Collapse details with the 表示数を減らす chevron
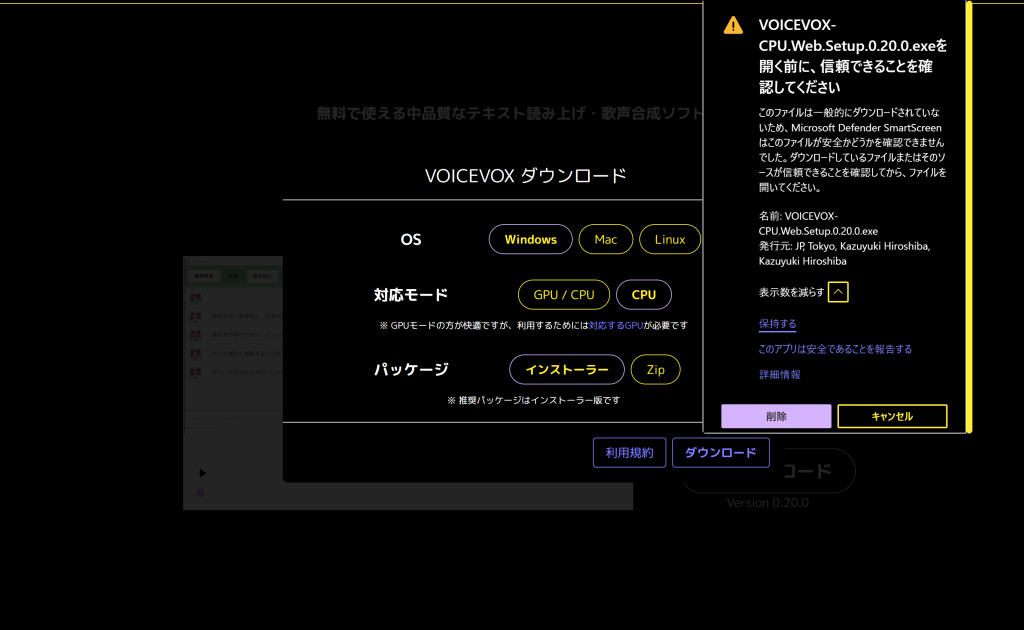This screenshot has width=1024, height=630. tap(838, 292)
